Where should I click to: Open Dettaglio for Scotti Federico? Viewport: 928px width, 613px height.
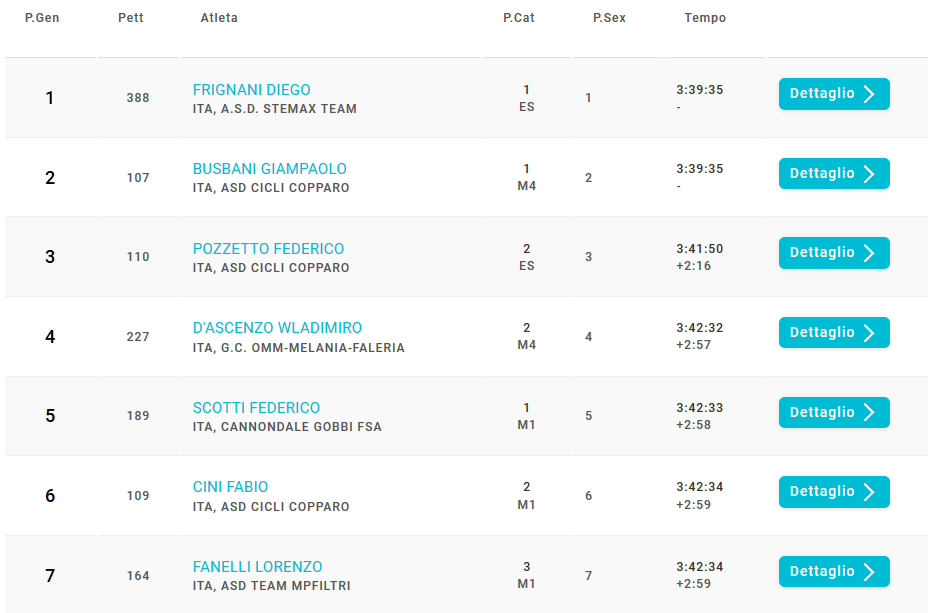[x=834, y=412]
